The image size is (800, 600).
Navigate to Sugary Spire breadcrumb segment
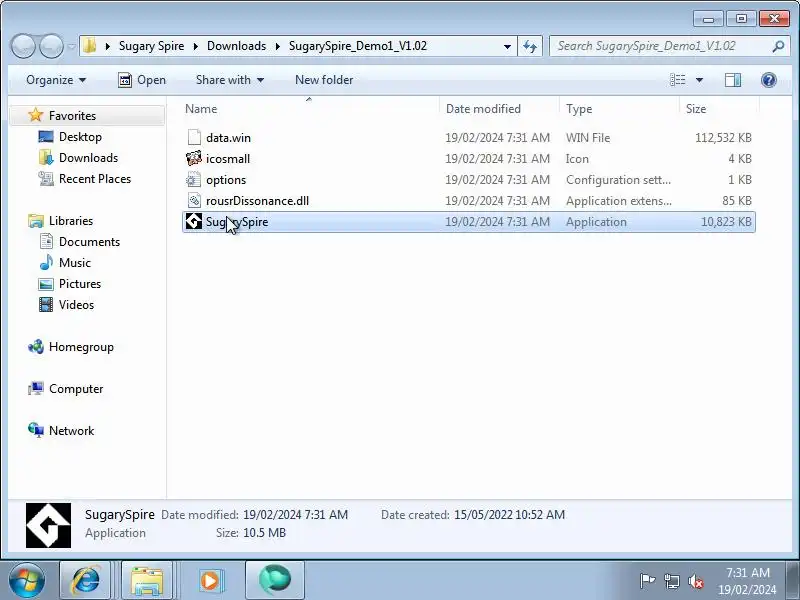point(152,46)
